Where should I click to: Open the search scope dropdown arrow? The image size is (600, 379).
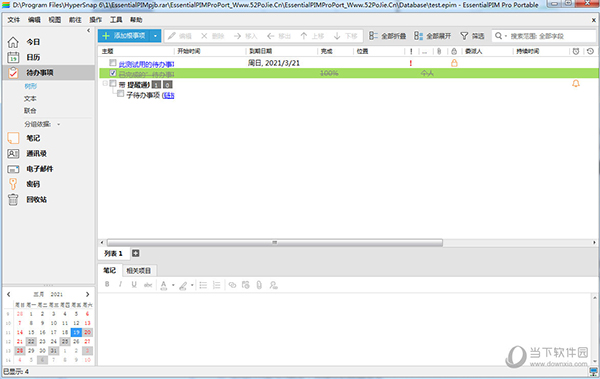point(506,36)
